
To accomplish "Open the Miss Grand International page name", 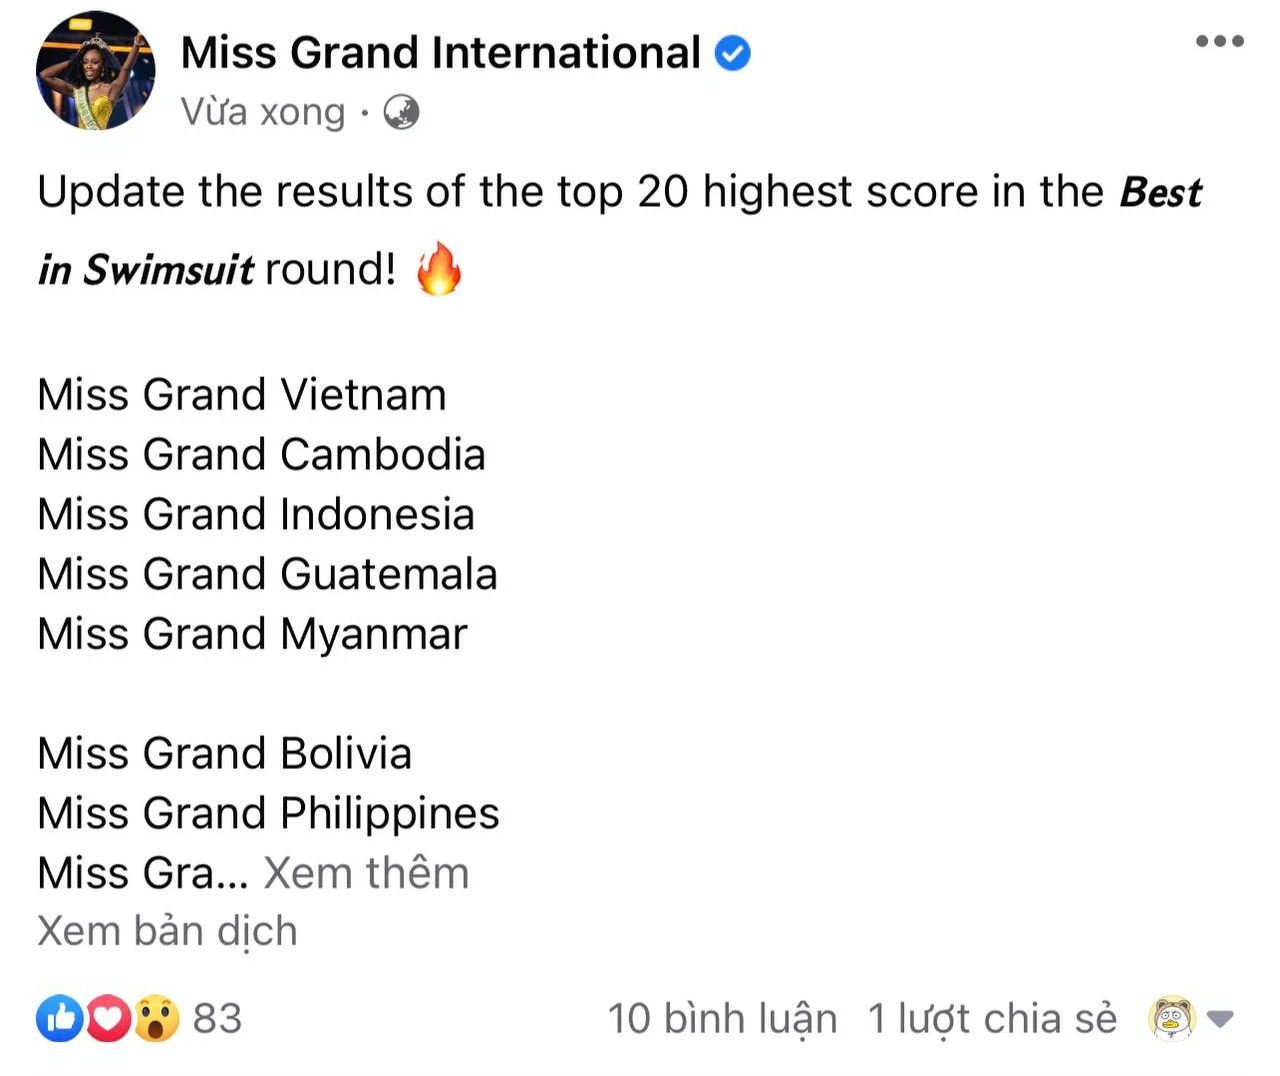I will tap(441, 52).
